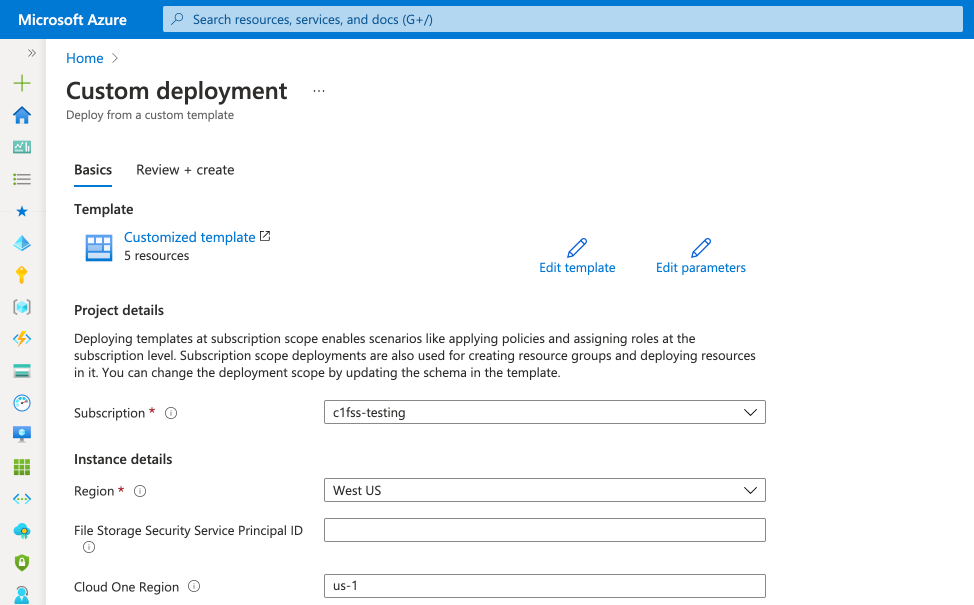Click the File Storage Security Service Principal ID field
The width and height of the screenshot is (974, 605).
(544, 530)
